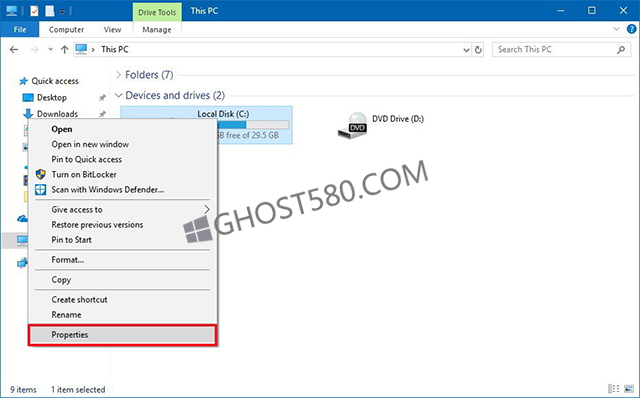Screen dimensions: 640x398
Task: Open the recent locations dropdown arrow
Action: pyautogui.click(x=50, y=49)
